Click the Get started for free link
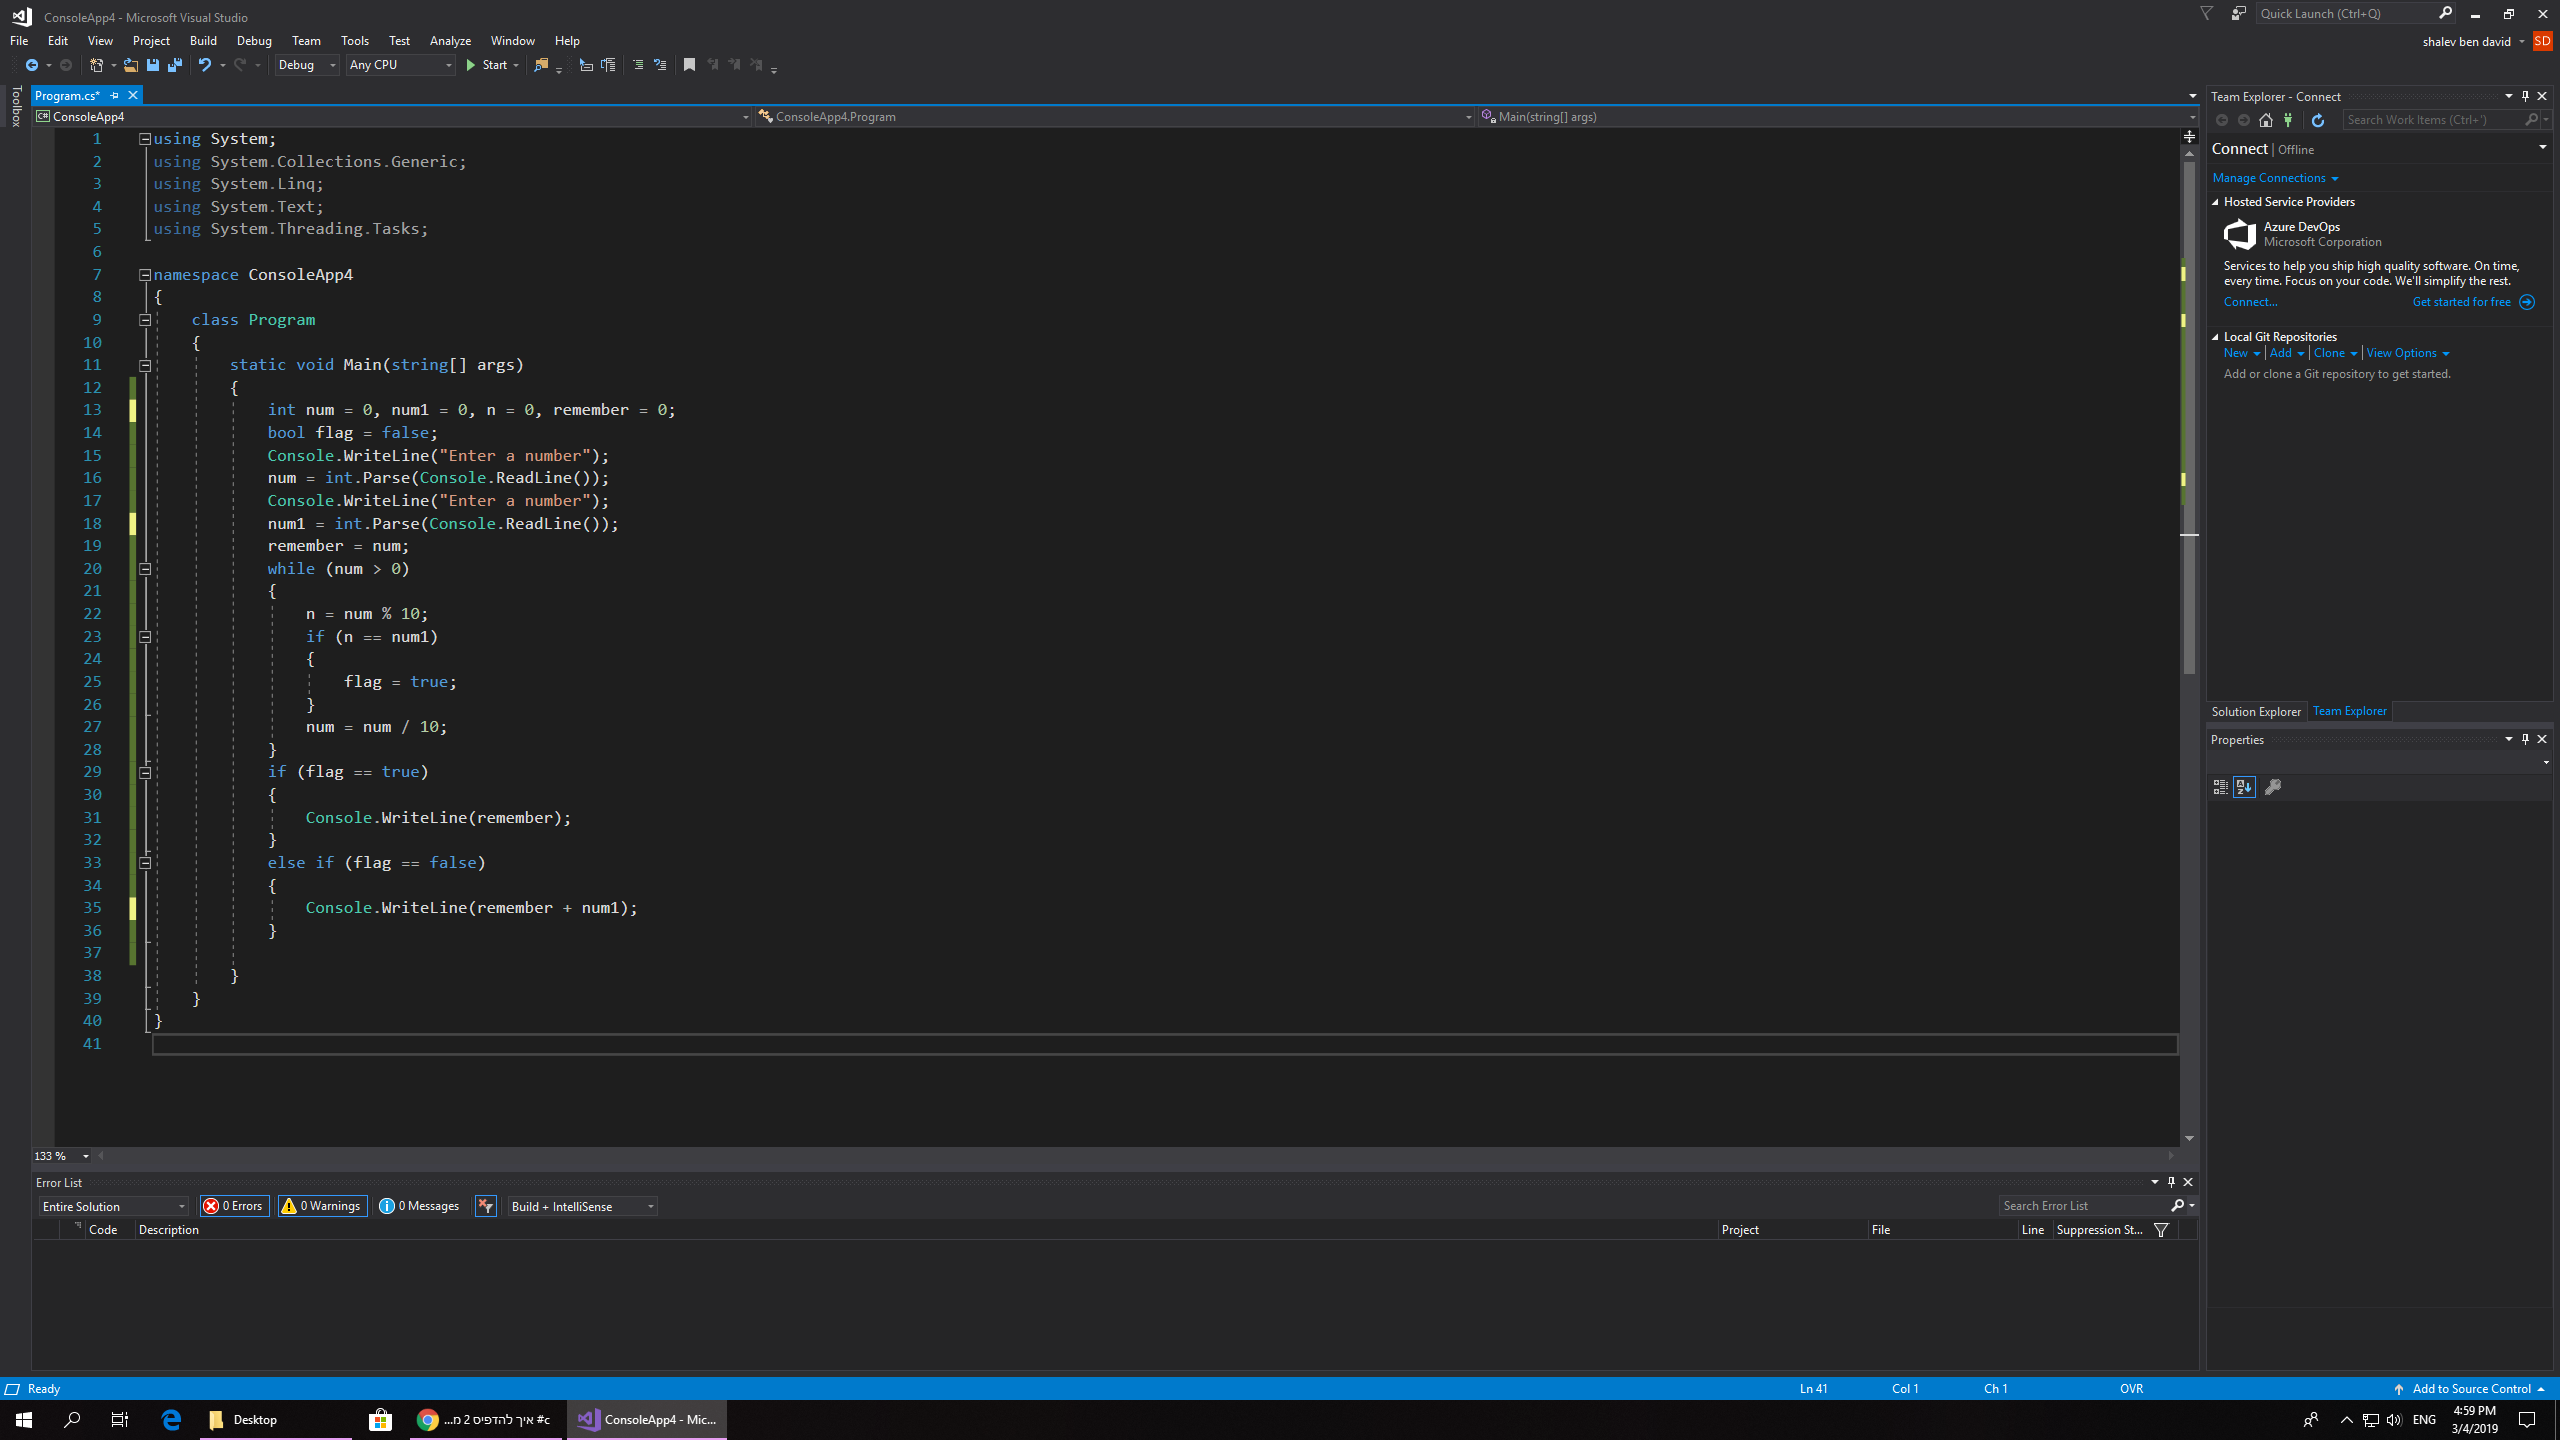The image size is (2560, 1440). click(2461, 302)
